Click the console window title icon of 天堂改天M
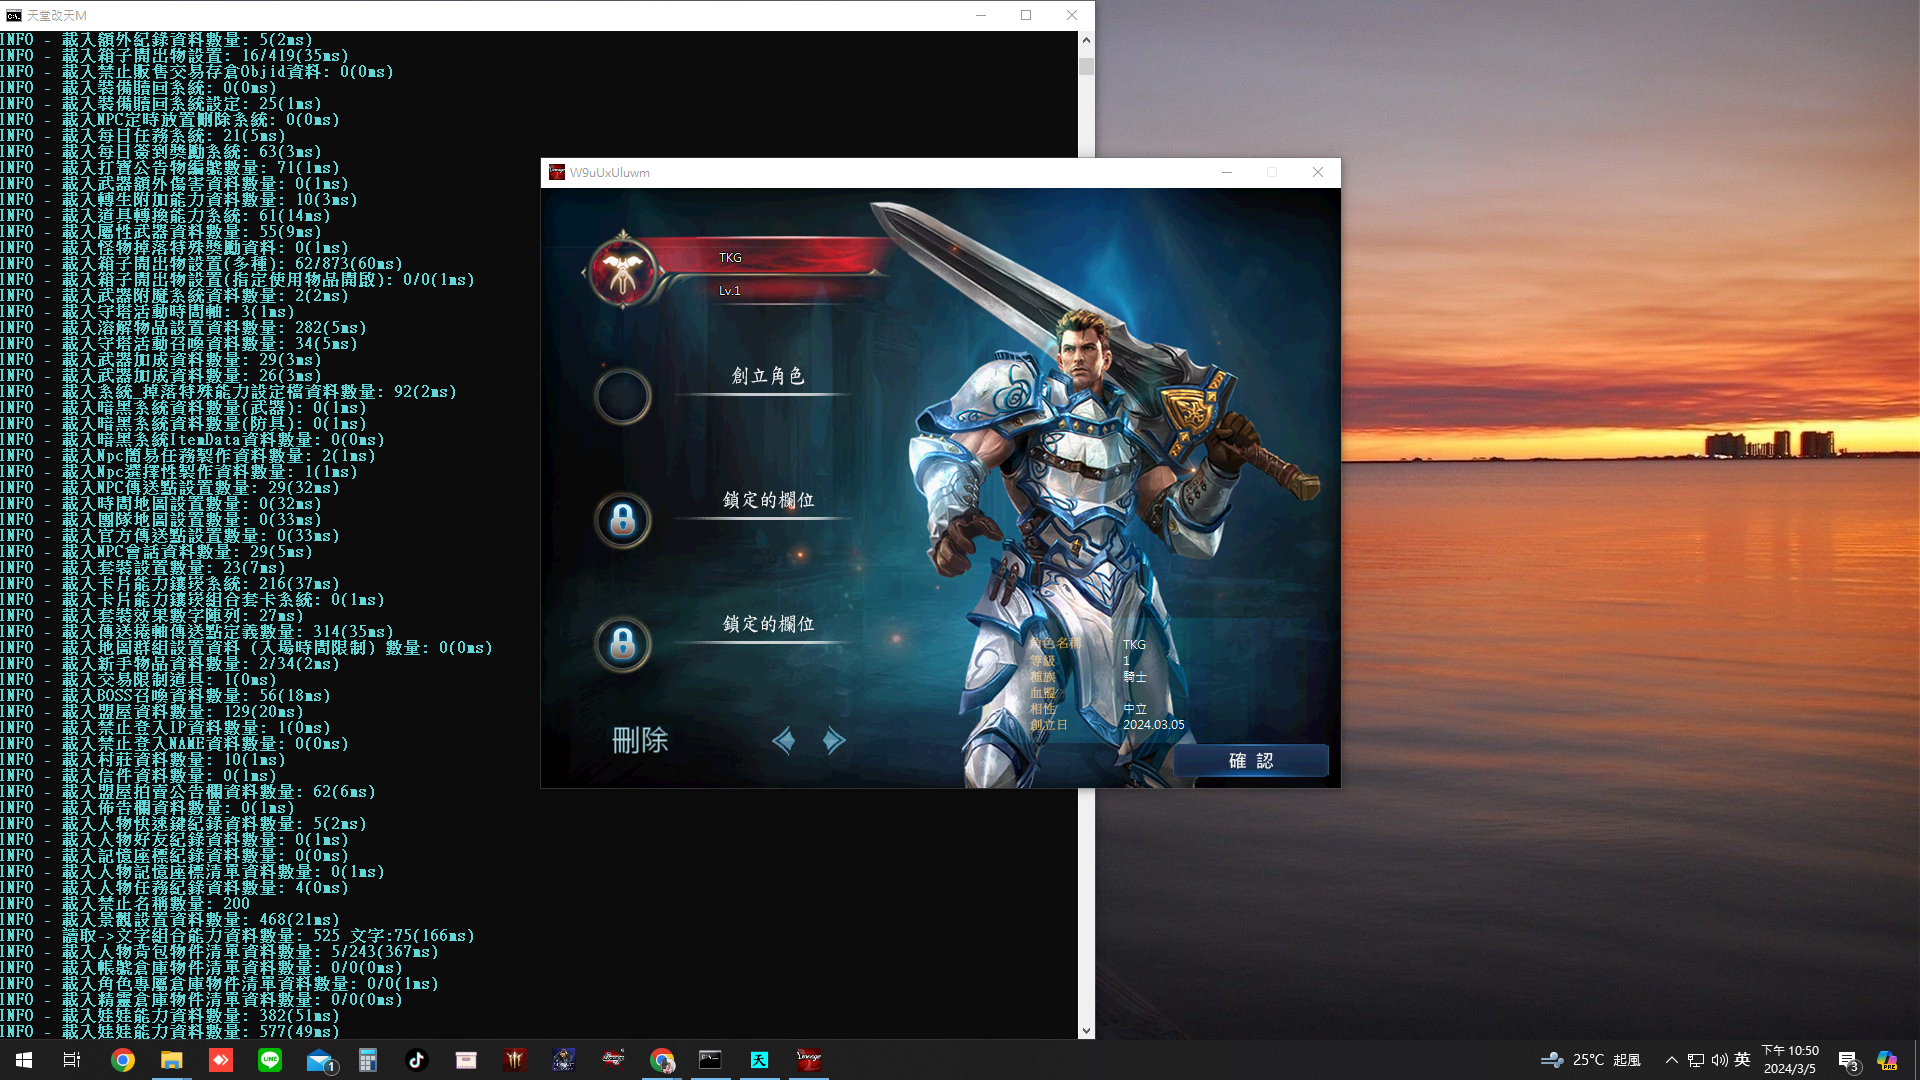This screenshot has height=1080, width=1920. [14, 15]
